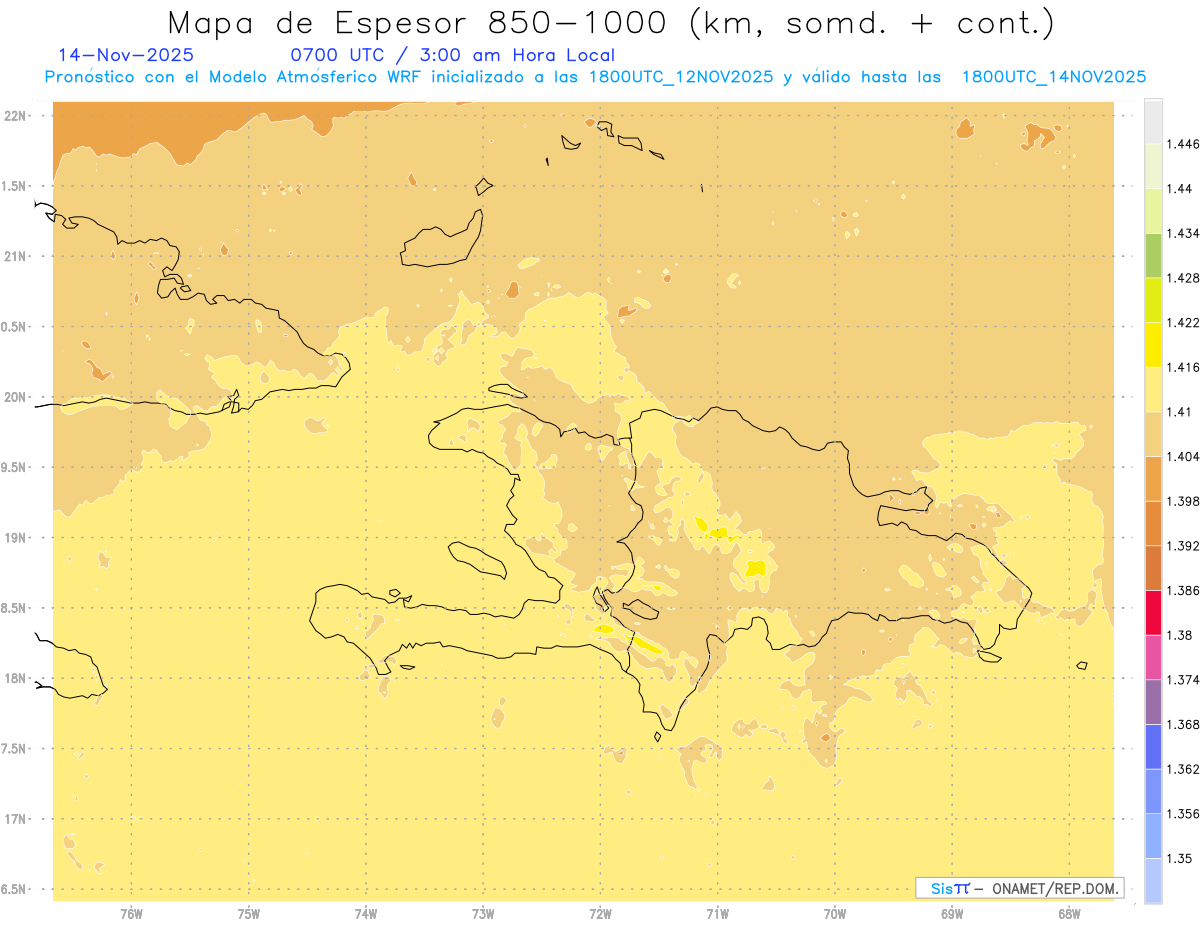
Task: Click the '1.392' colorbar value
Action: 1182,546
